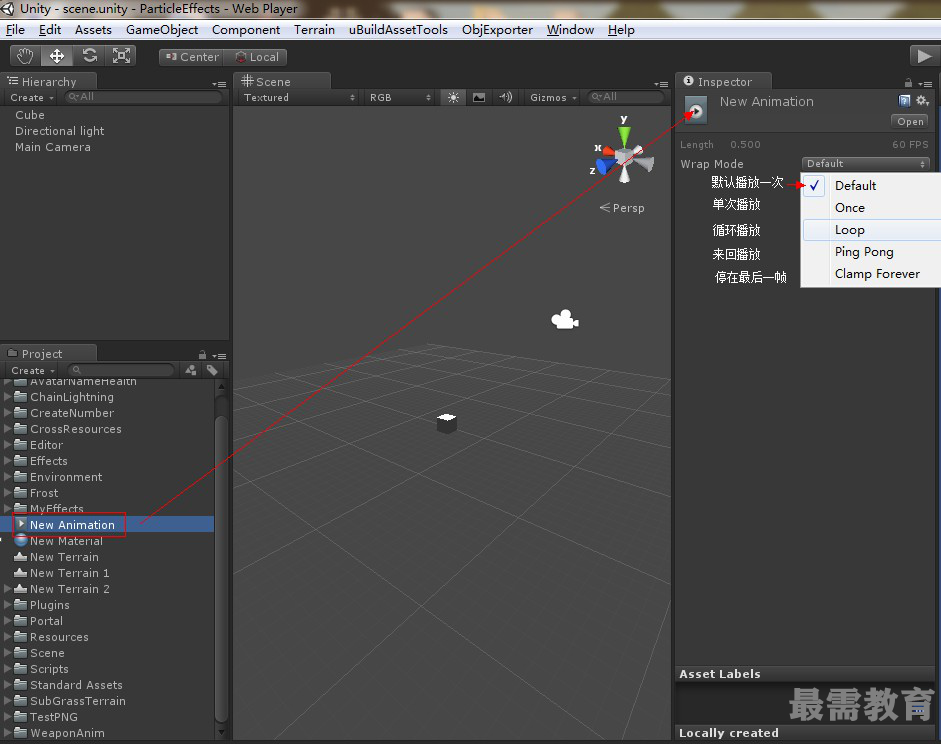
Task: Expand the Effects folder
Action: [x=7, y=461]
